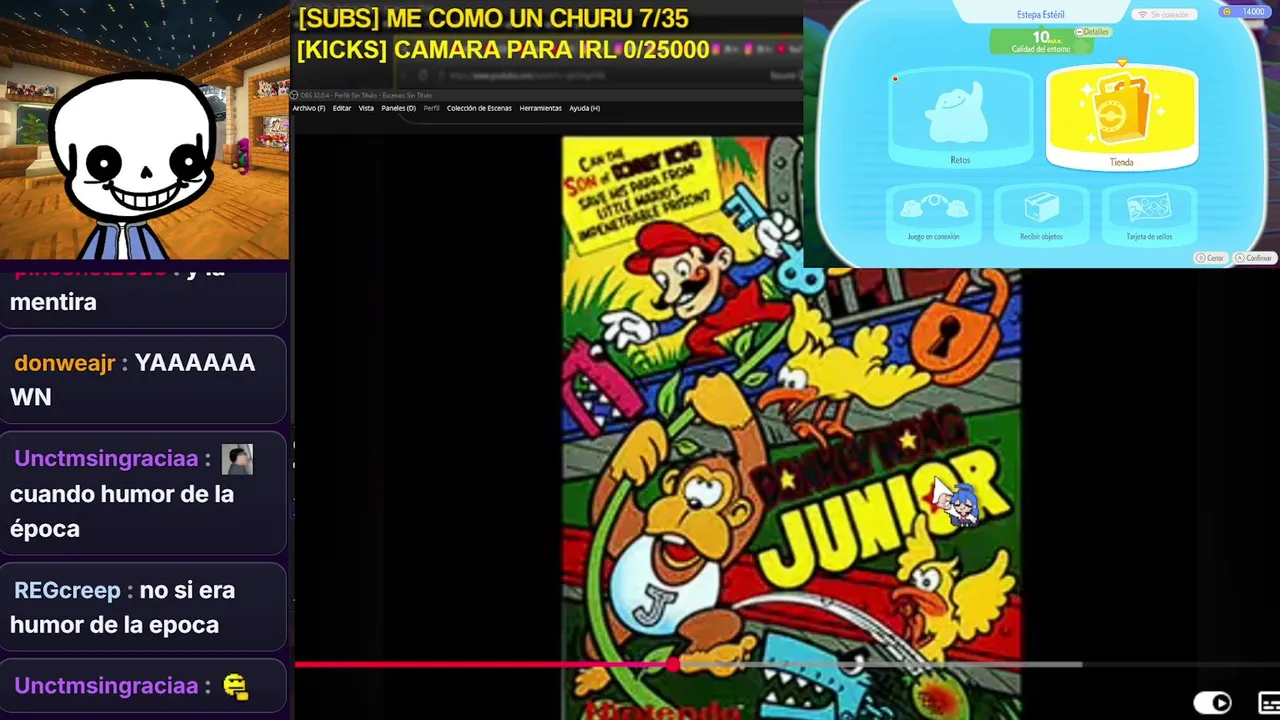Viewport: 1280px width, 720px height.
Task: Open the Perfil menu in OBS
Action: [x=431, y=108]
